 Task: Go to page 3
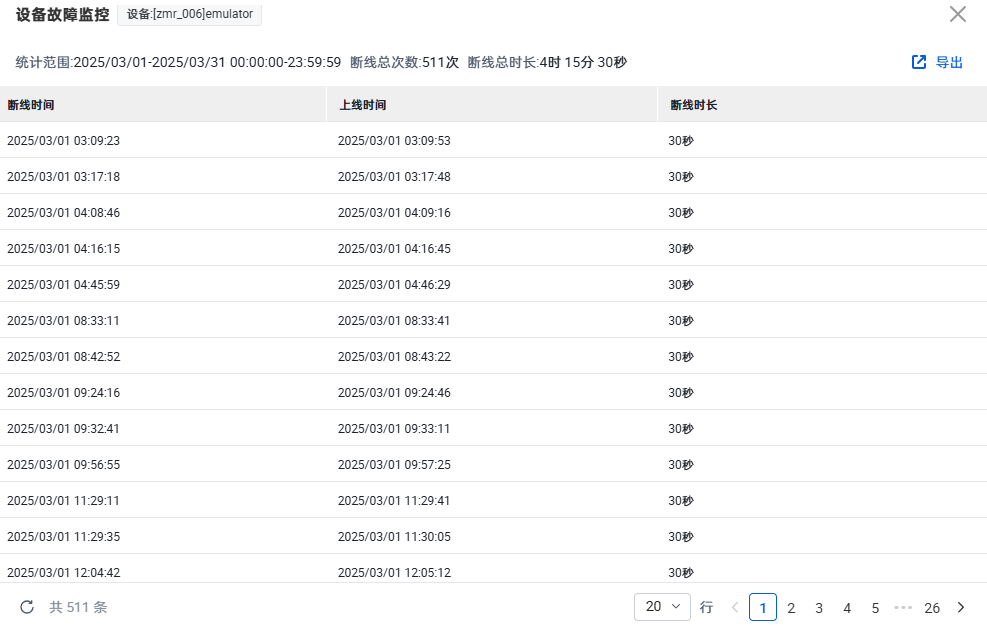tap(819, 607)
